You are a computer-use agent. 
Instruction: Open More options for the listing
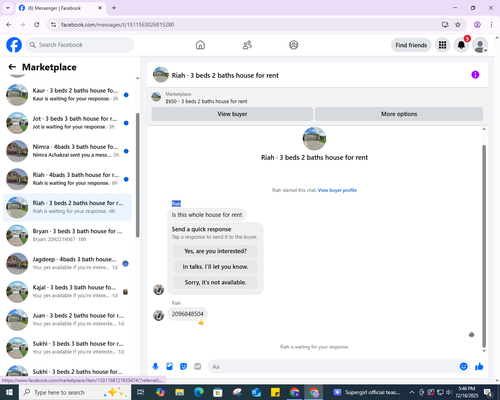click(x=399, y=114)
